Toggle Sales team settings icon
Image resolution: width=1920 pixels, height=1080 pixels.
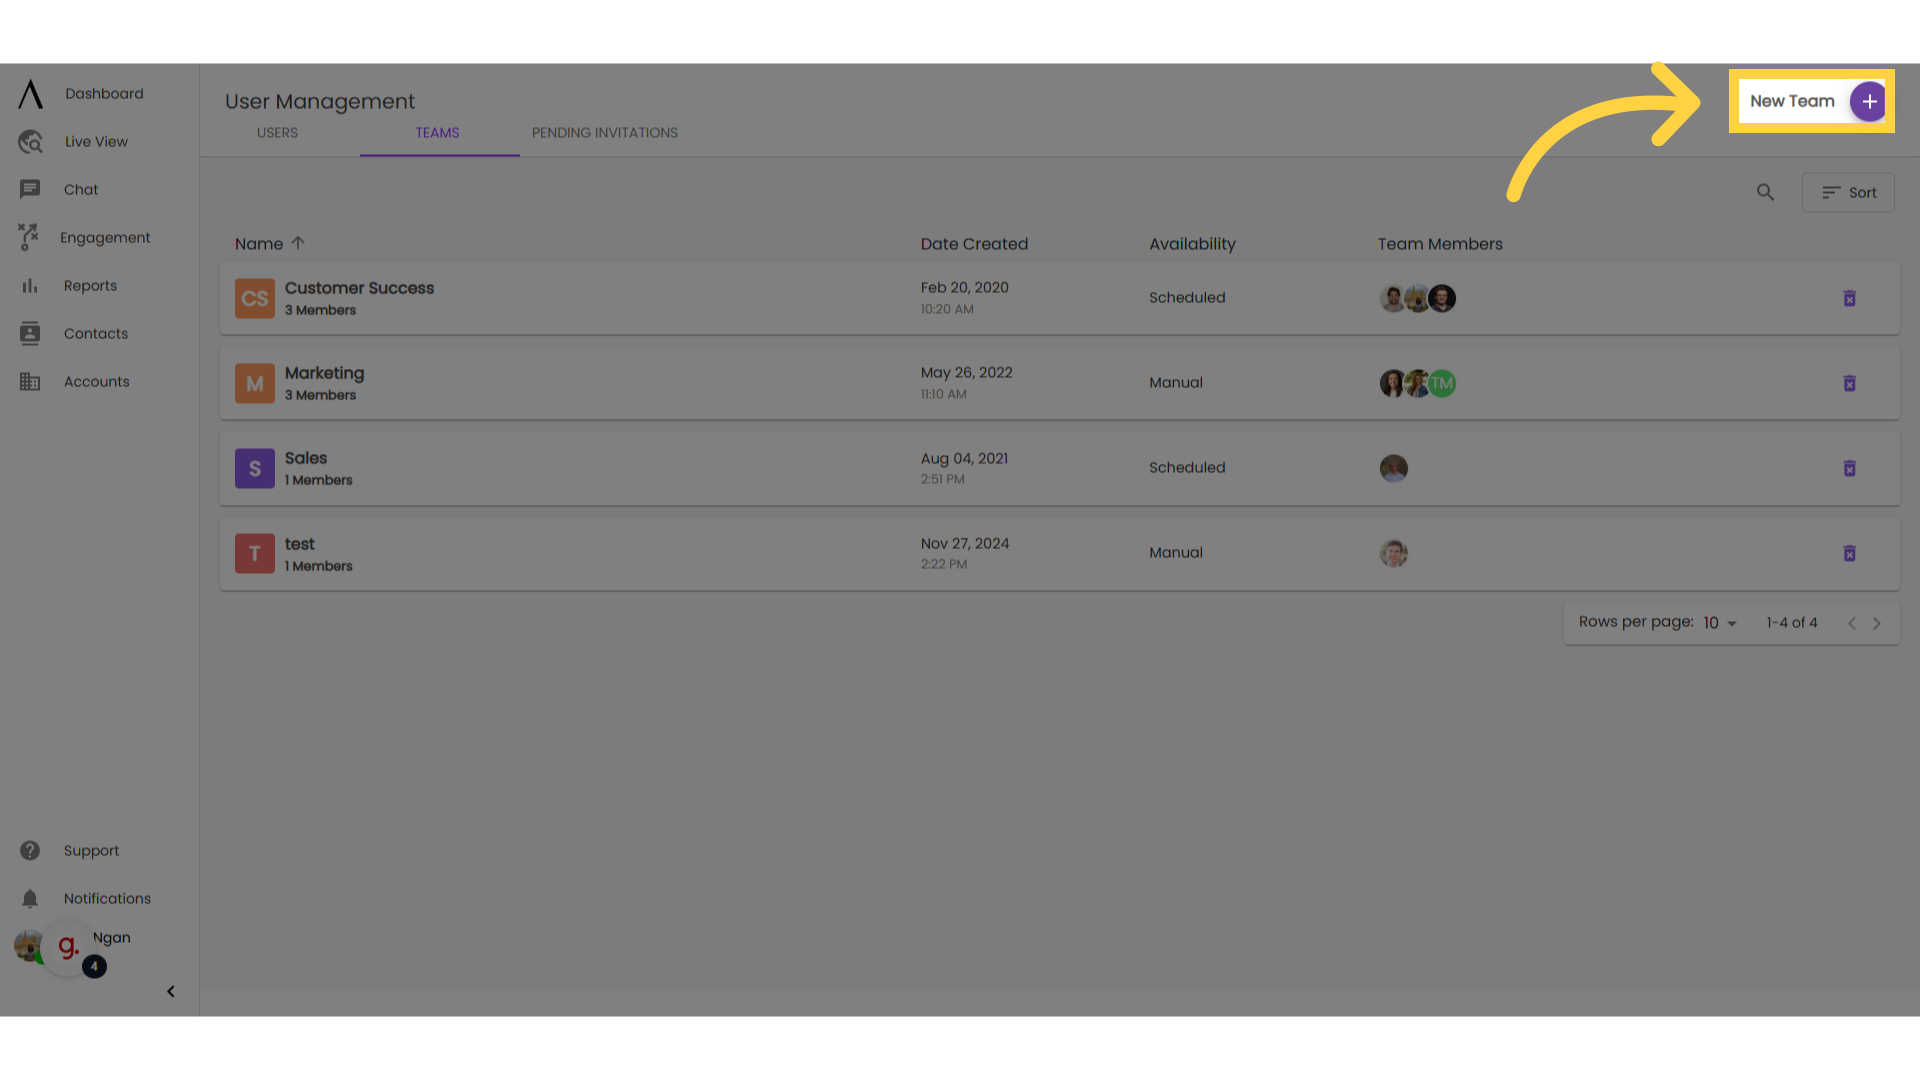click(1849, 468)
